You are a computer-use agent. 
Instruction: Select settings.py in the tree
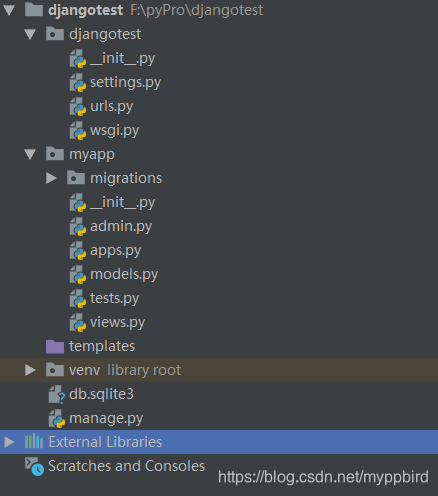(126, 83)
